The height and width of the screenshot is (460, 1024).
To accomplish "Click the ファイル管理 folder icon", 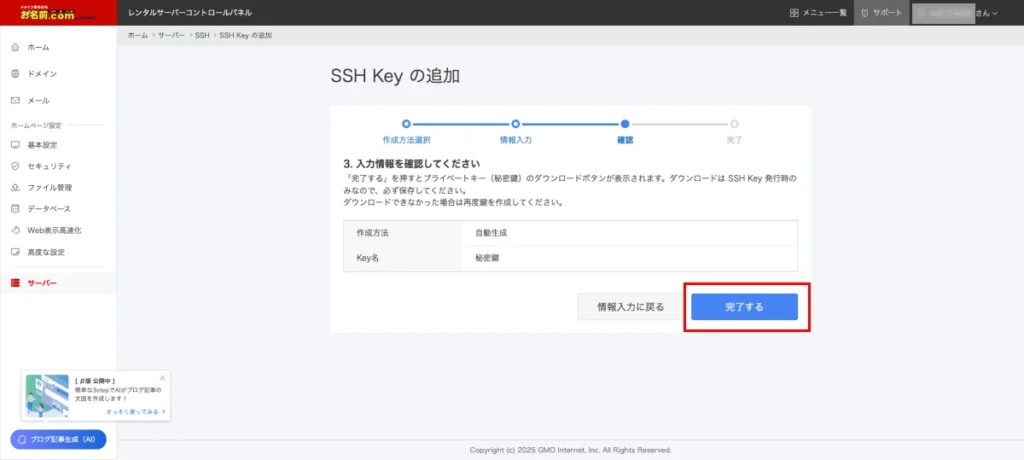I will [15, 188].
